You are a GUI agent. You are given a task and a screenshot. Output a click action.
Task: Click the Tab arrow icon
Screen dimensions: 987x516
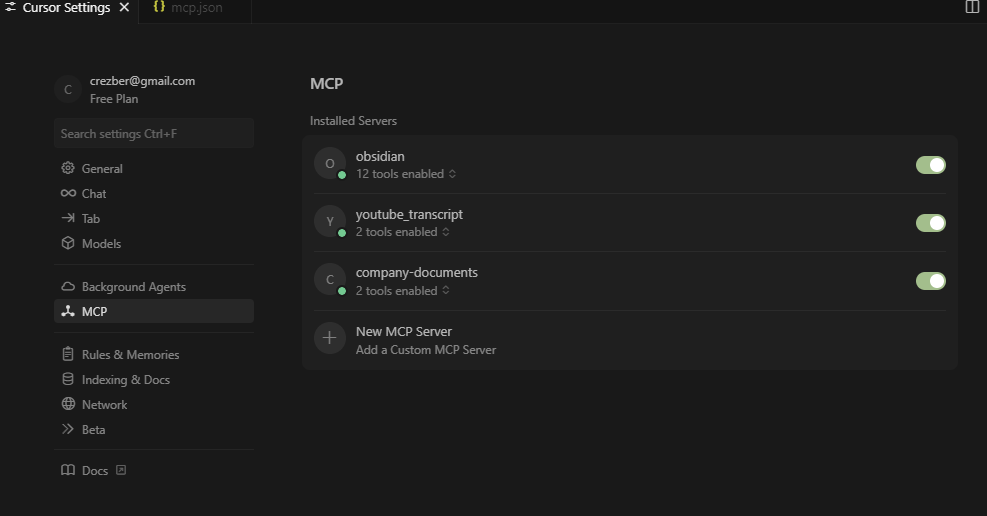68,218
